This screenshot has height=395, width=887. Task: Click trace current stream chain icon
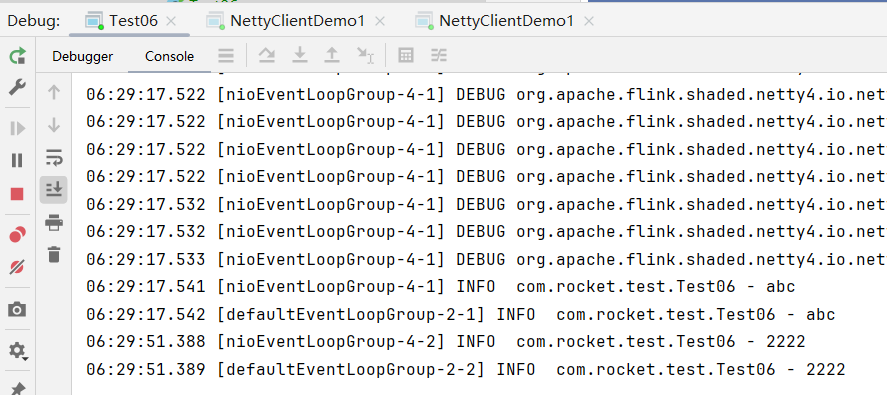(x=439, y=55)
